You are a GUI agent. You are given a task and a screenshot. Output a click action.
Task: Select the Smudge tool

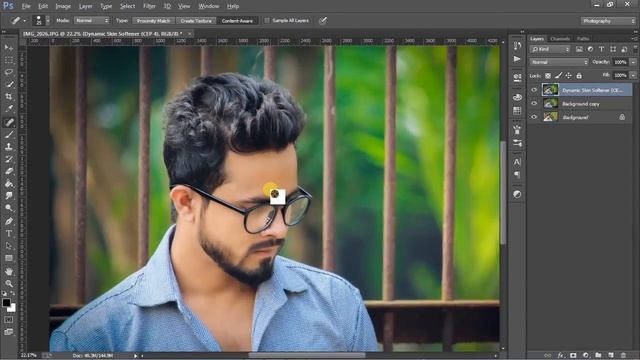click(x=9, y=196)
